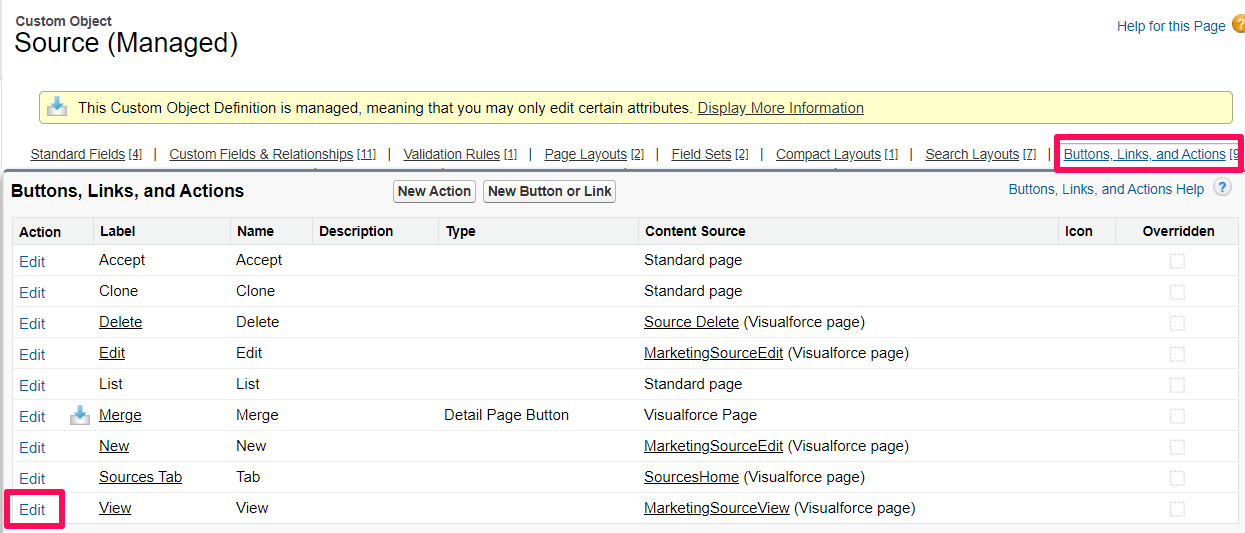Click Edit action for the Sources Tab row
The height and width of the screenshot is (533, 1245).
(32, 478)
